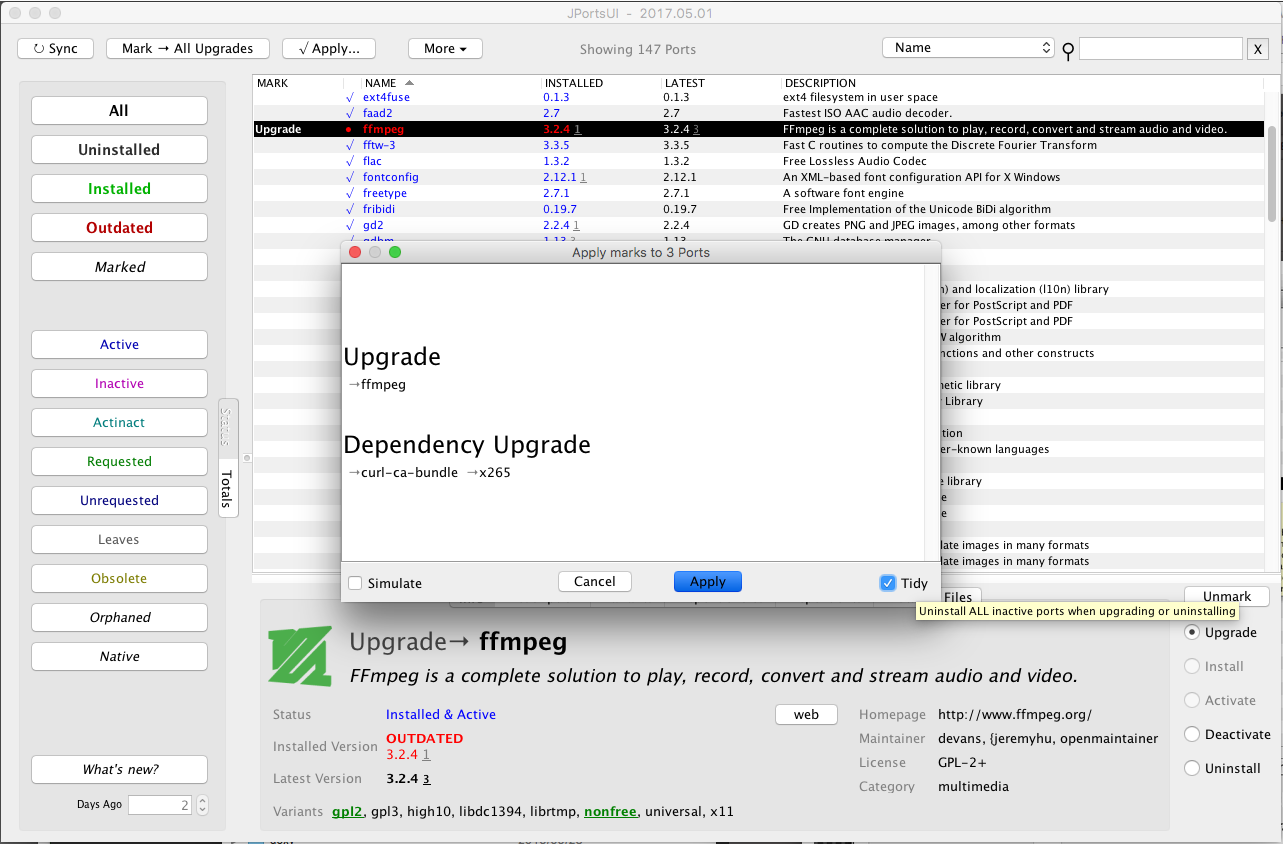Screen dimensions: 1283x844
Task: Click the Unmark button
Action: pos(1226,596)
